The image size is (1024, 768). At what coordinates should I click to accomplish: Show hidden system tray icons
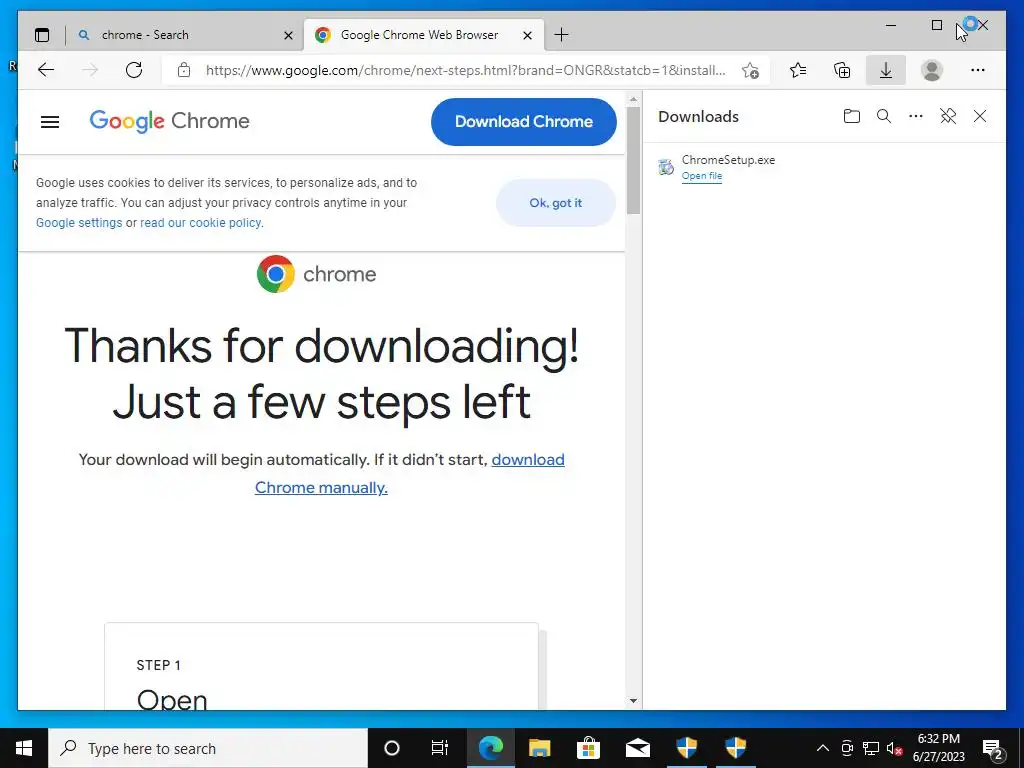point(823,748)
